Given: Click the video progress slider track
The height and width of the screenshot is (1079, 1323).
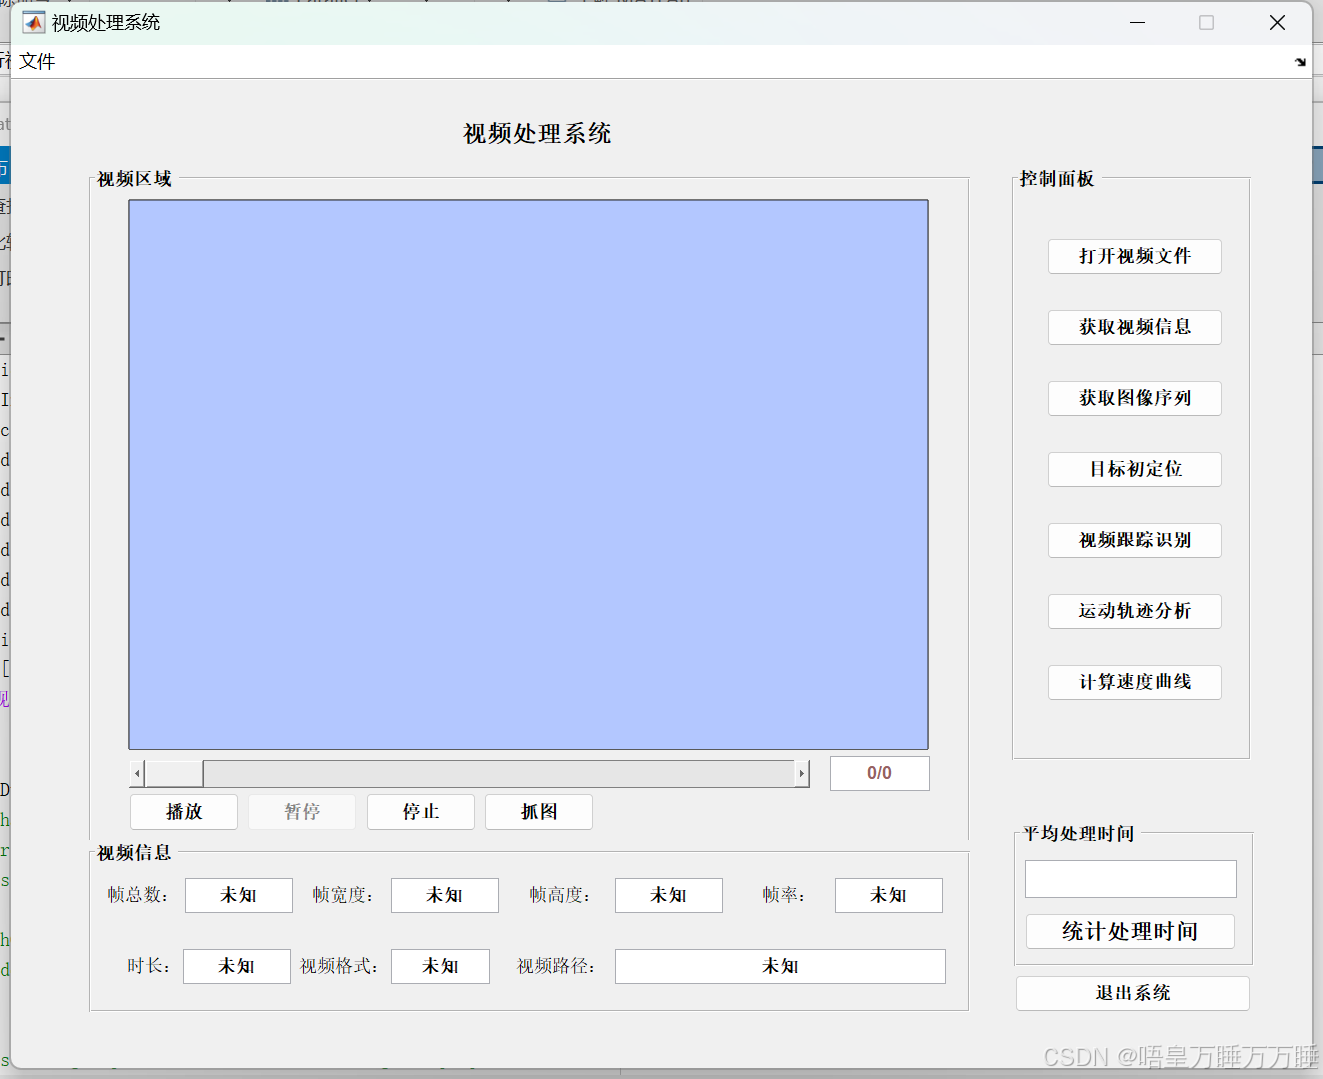Looking at the screenshot, I should [x=499, y=773].
